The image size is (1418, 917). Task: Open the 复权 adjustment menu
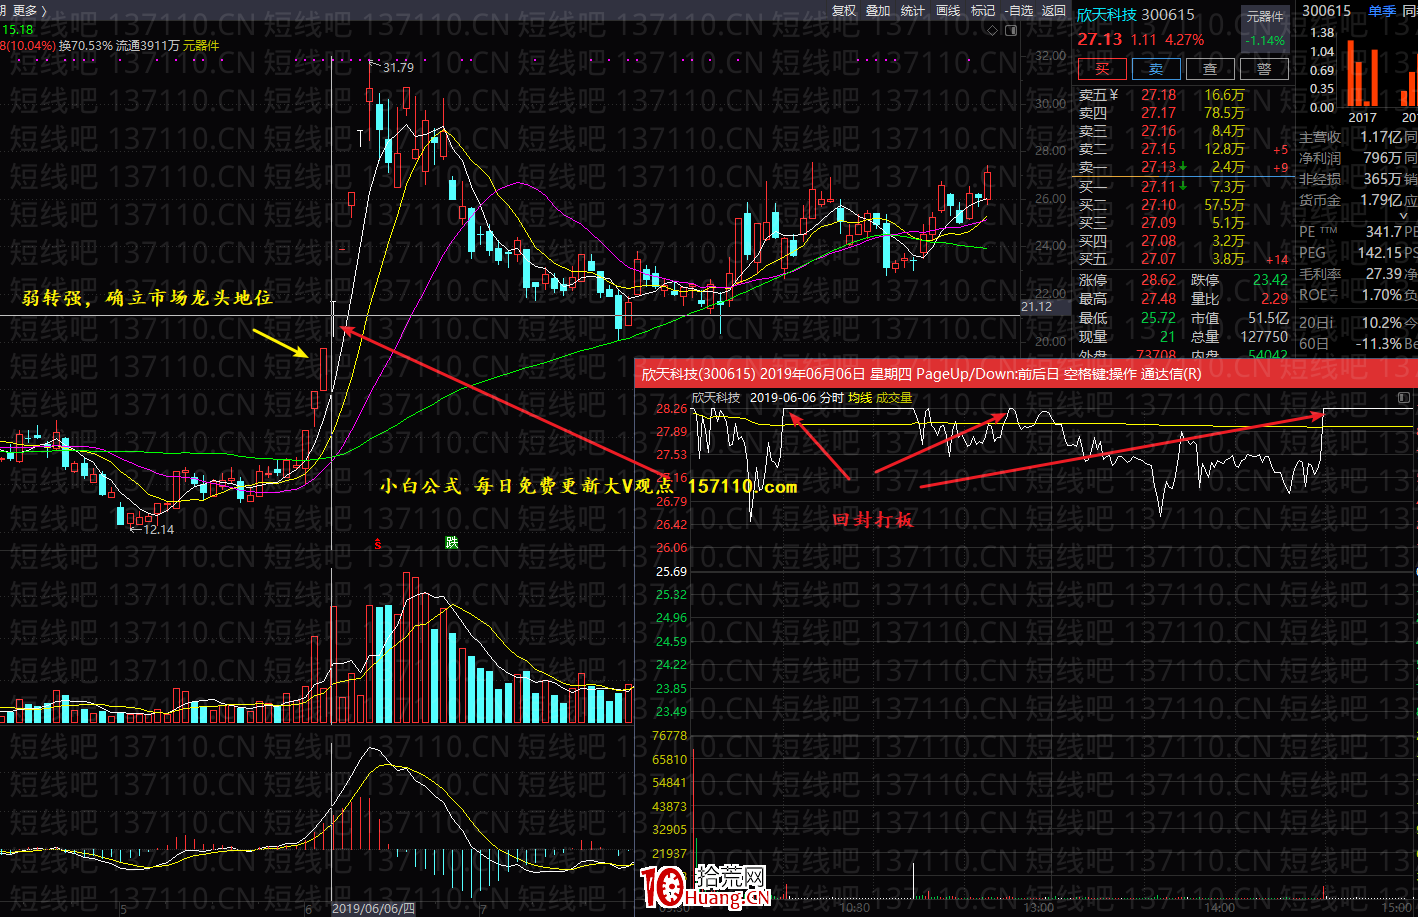pyautogui.click(x=844, y=10)
